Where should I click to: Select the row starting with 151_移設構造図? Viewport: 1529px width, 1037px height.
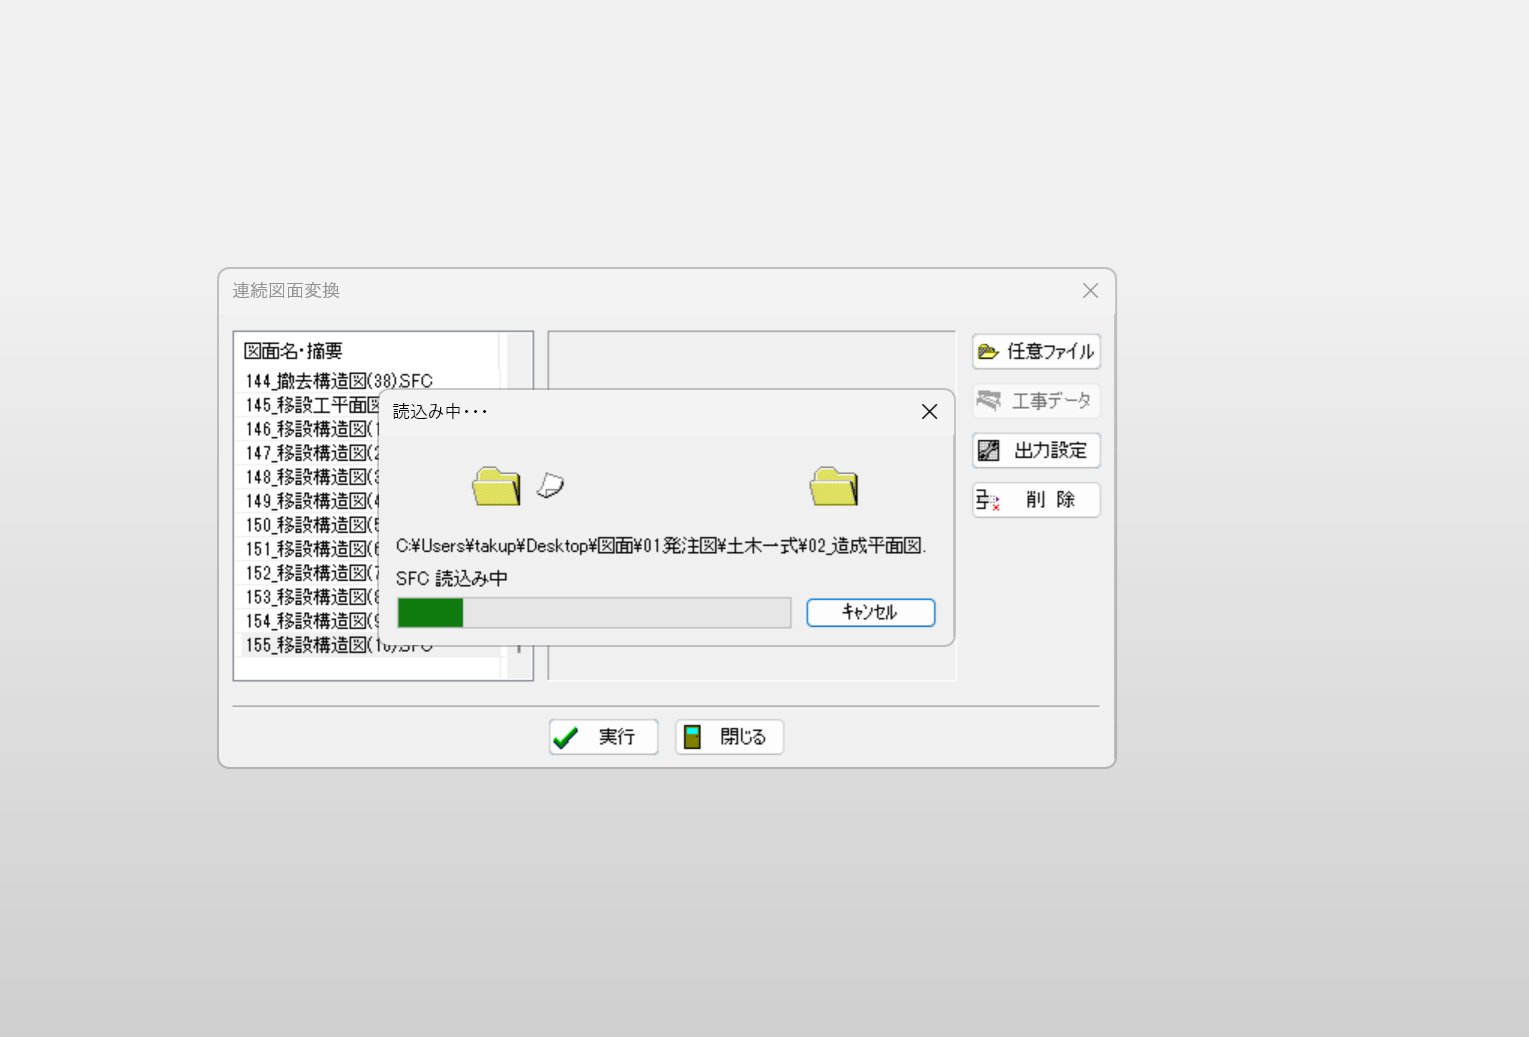[310, 549]
